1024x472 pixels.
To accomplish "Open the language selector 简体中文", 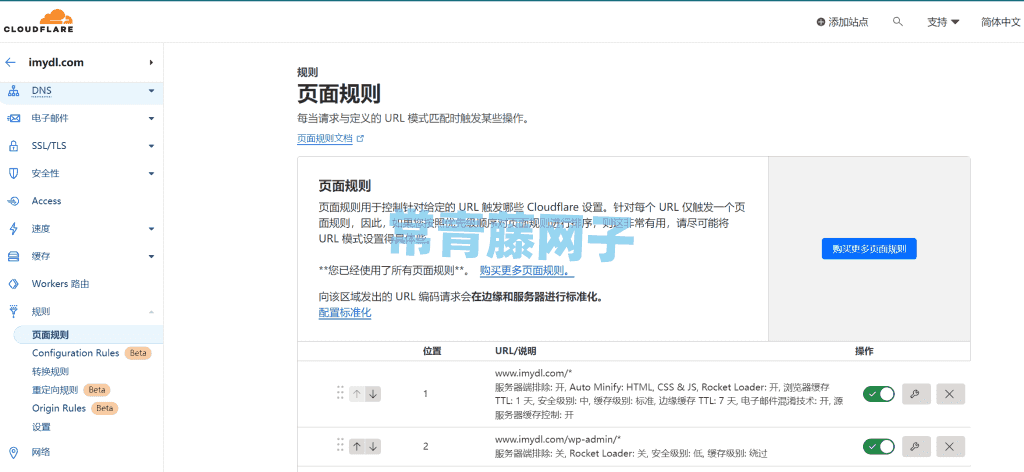I will pyautogui.click(x=1000, y=22).
